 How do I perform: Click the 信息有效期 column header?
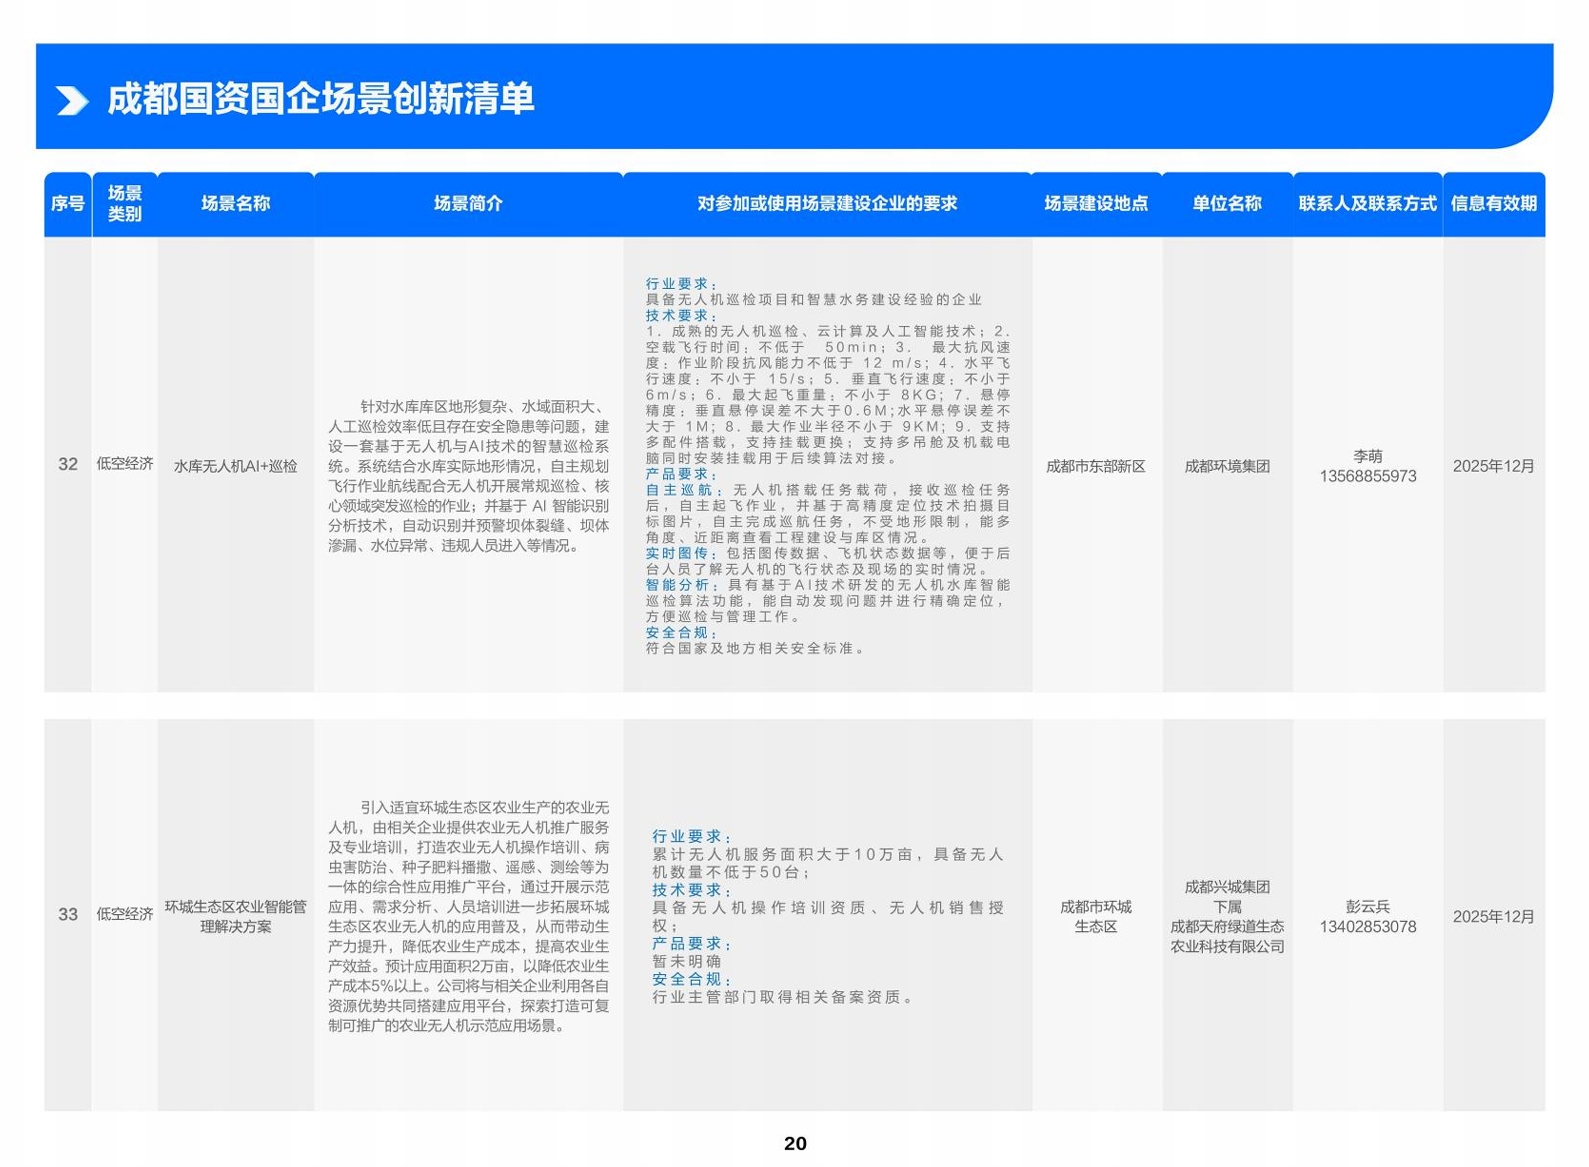[1493, 204]
